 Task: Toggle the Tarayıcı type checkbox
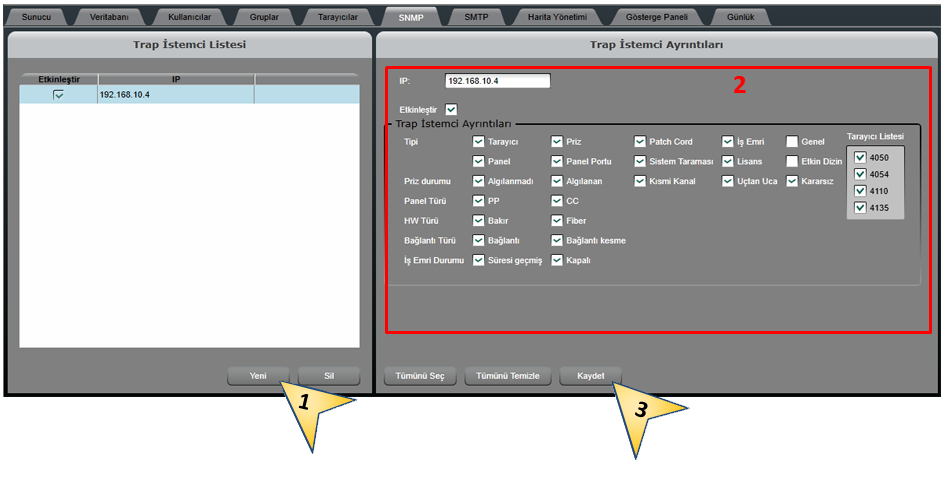pos(478,142)
